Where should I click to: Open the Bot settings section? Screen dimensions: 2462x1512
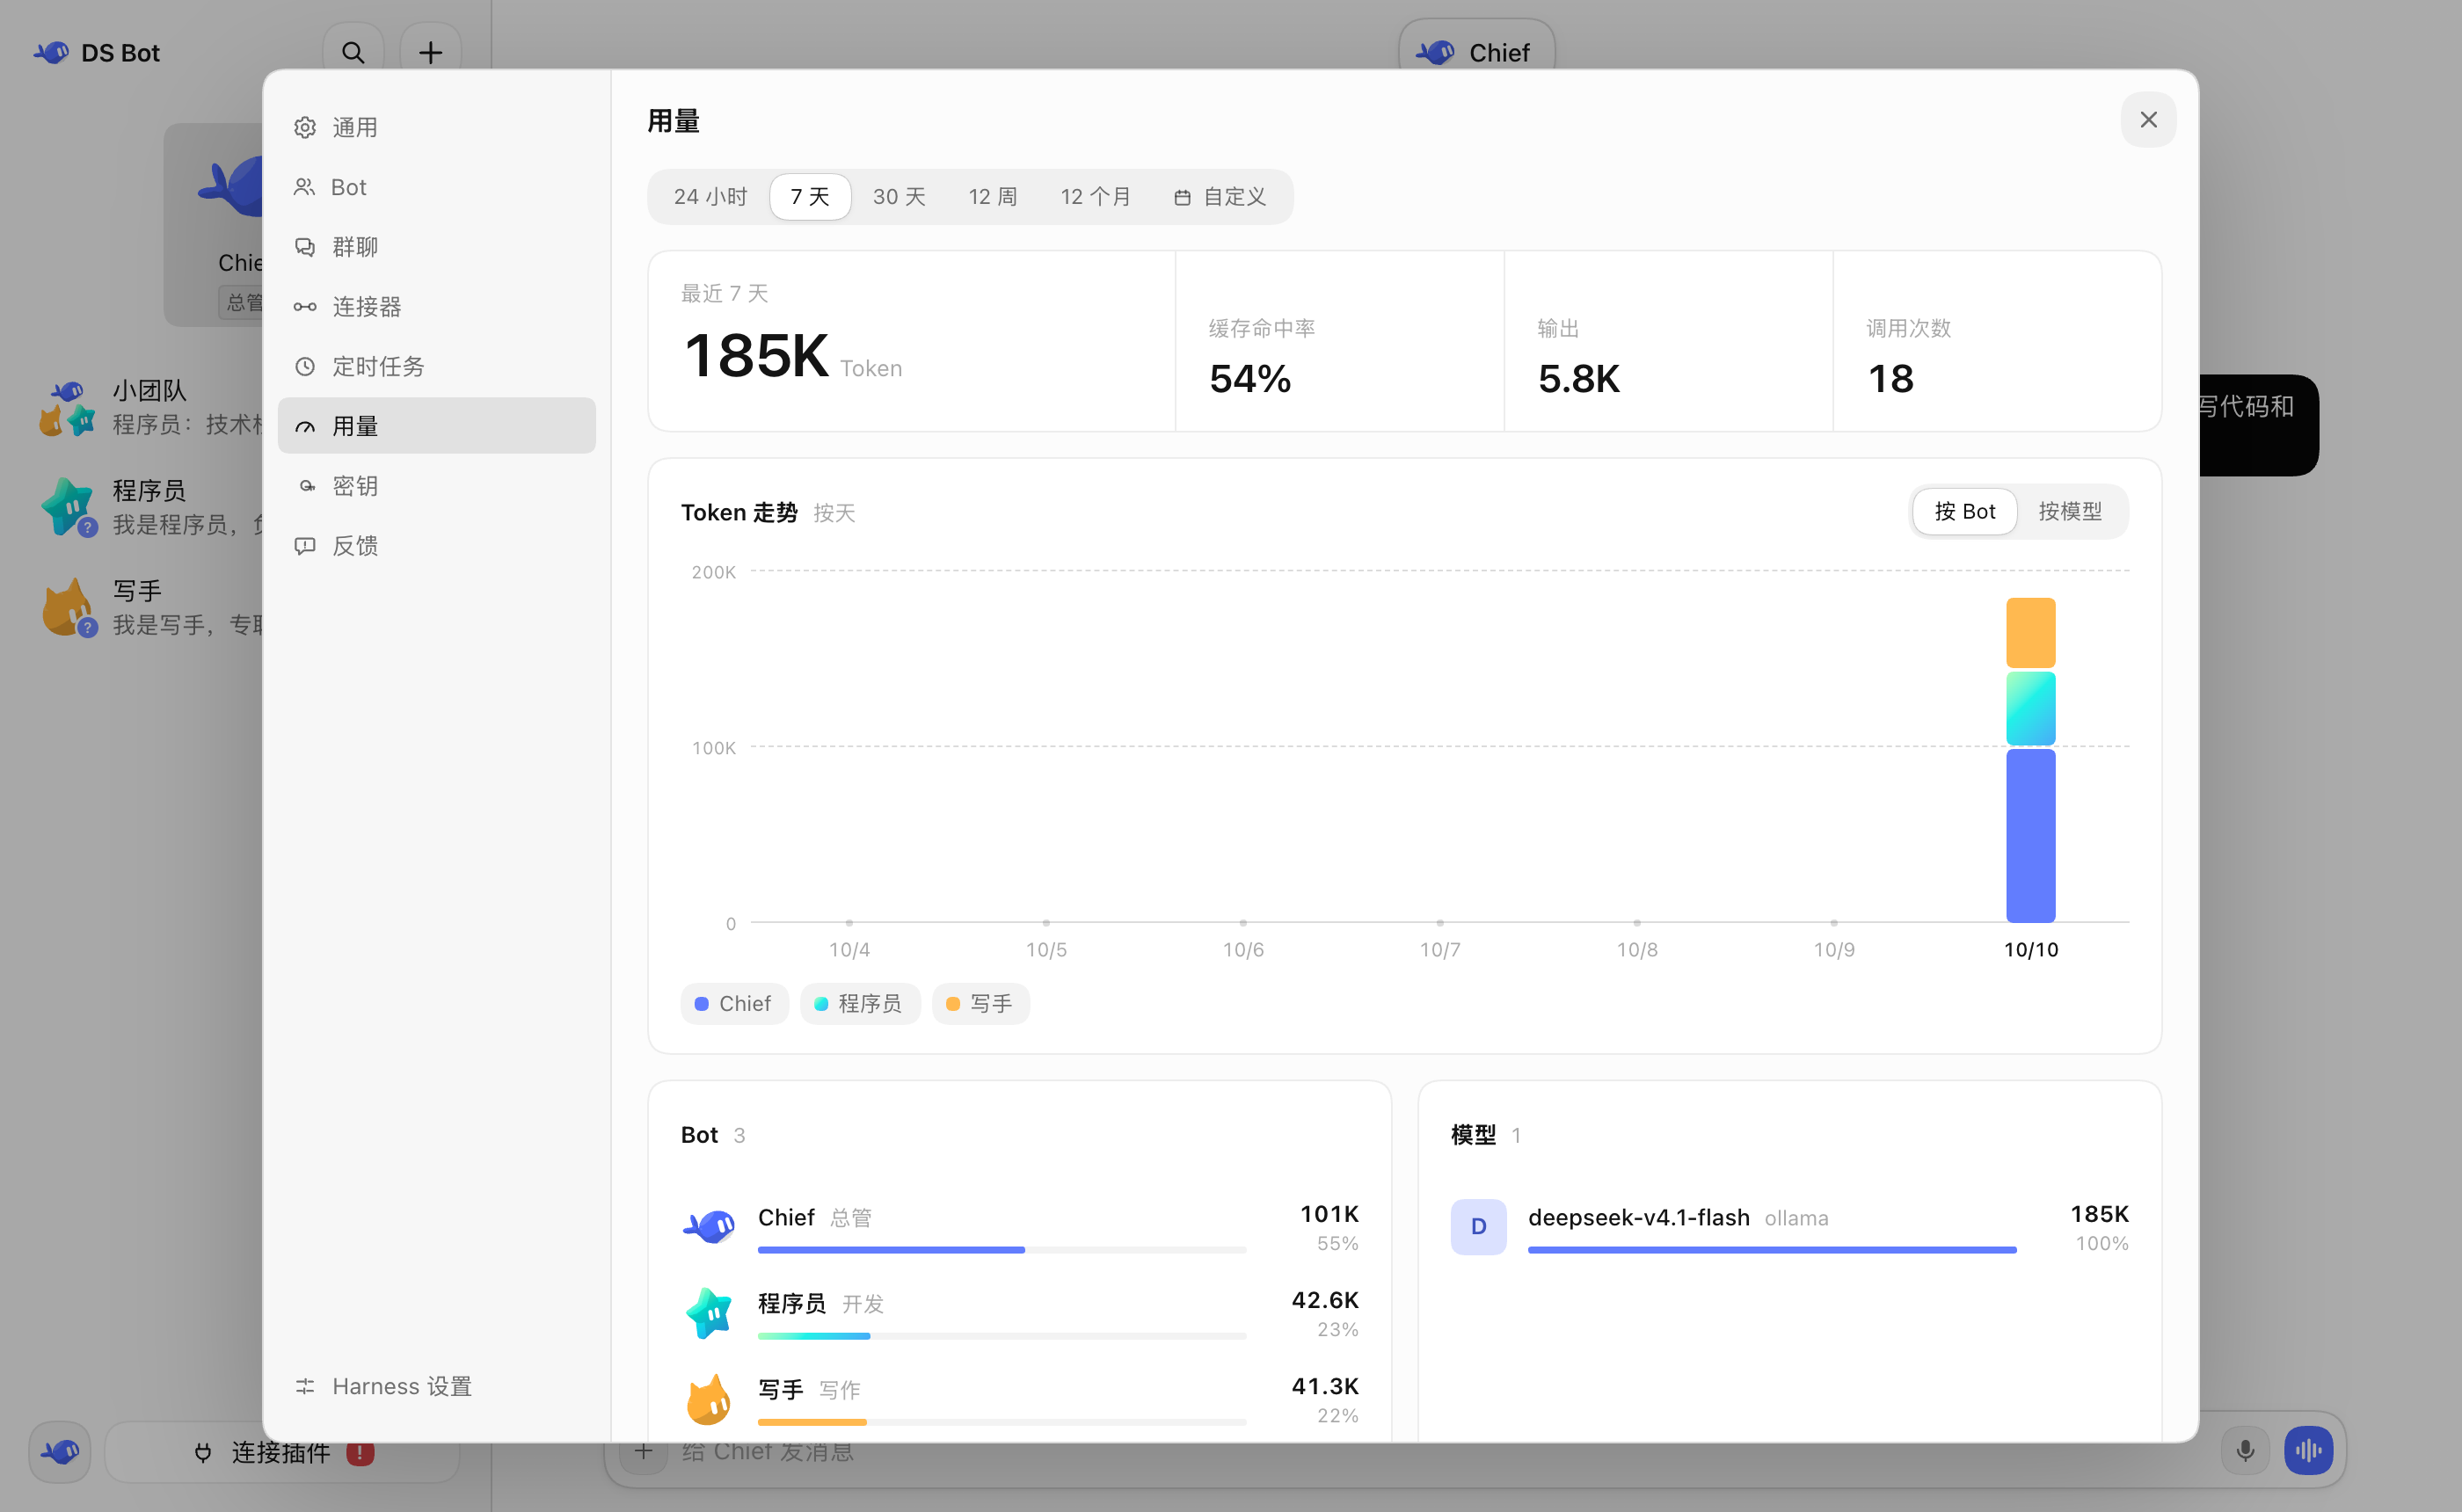[436, 187]
